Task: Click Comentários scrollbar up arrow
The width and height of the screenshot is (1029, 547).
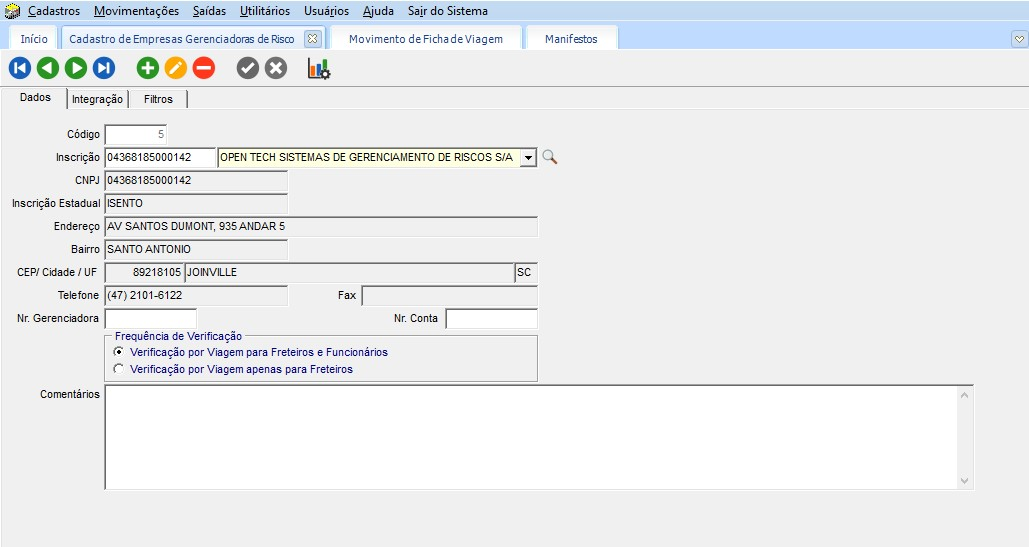Action: [x=964, y=394]
